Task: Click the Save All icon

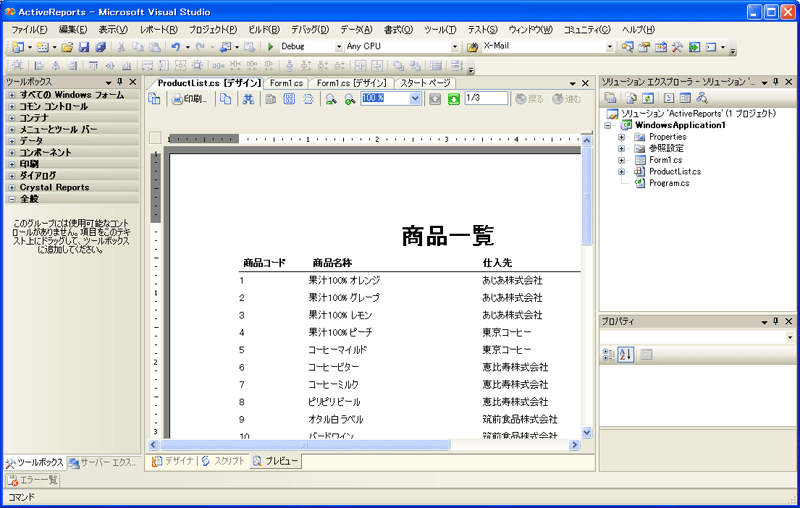Action: click(101, 47)
